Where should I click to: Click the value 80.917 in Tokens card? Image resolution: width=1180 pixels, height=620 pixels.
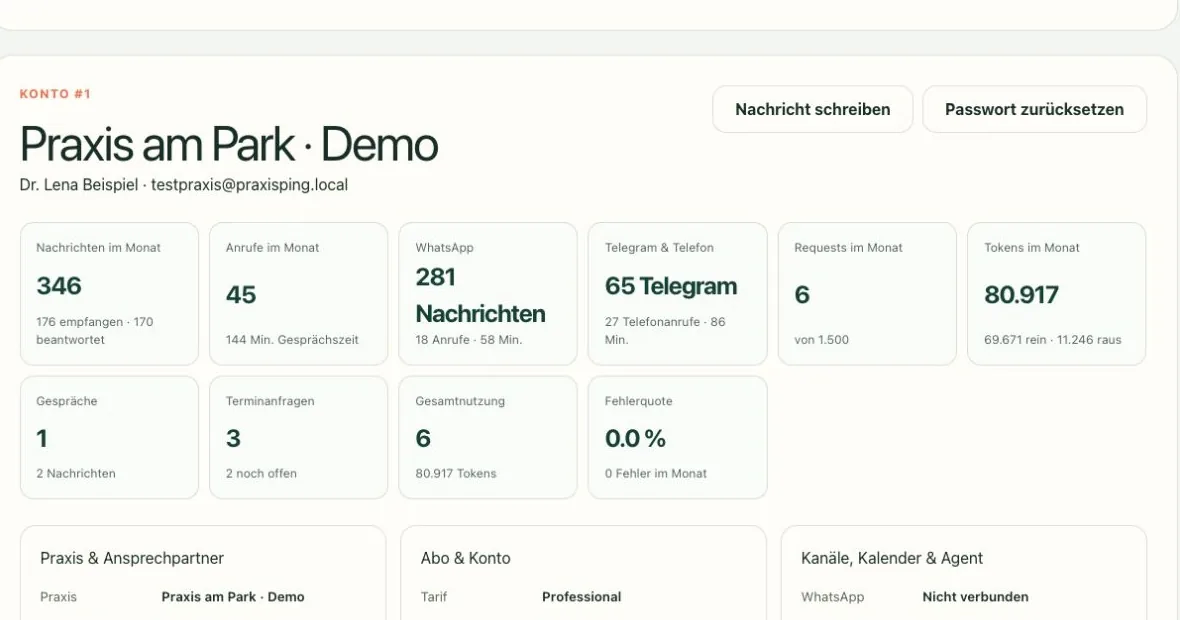(x=1021, y=294)
